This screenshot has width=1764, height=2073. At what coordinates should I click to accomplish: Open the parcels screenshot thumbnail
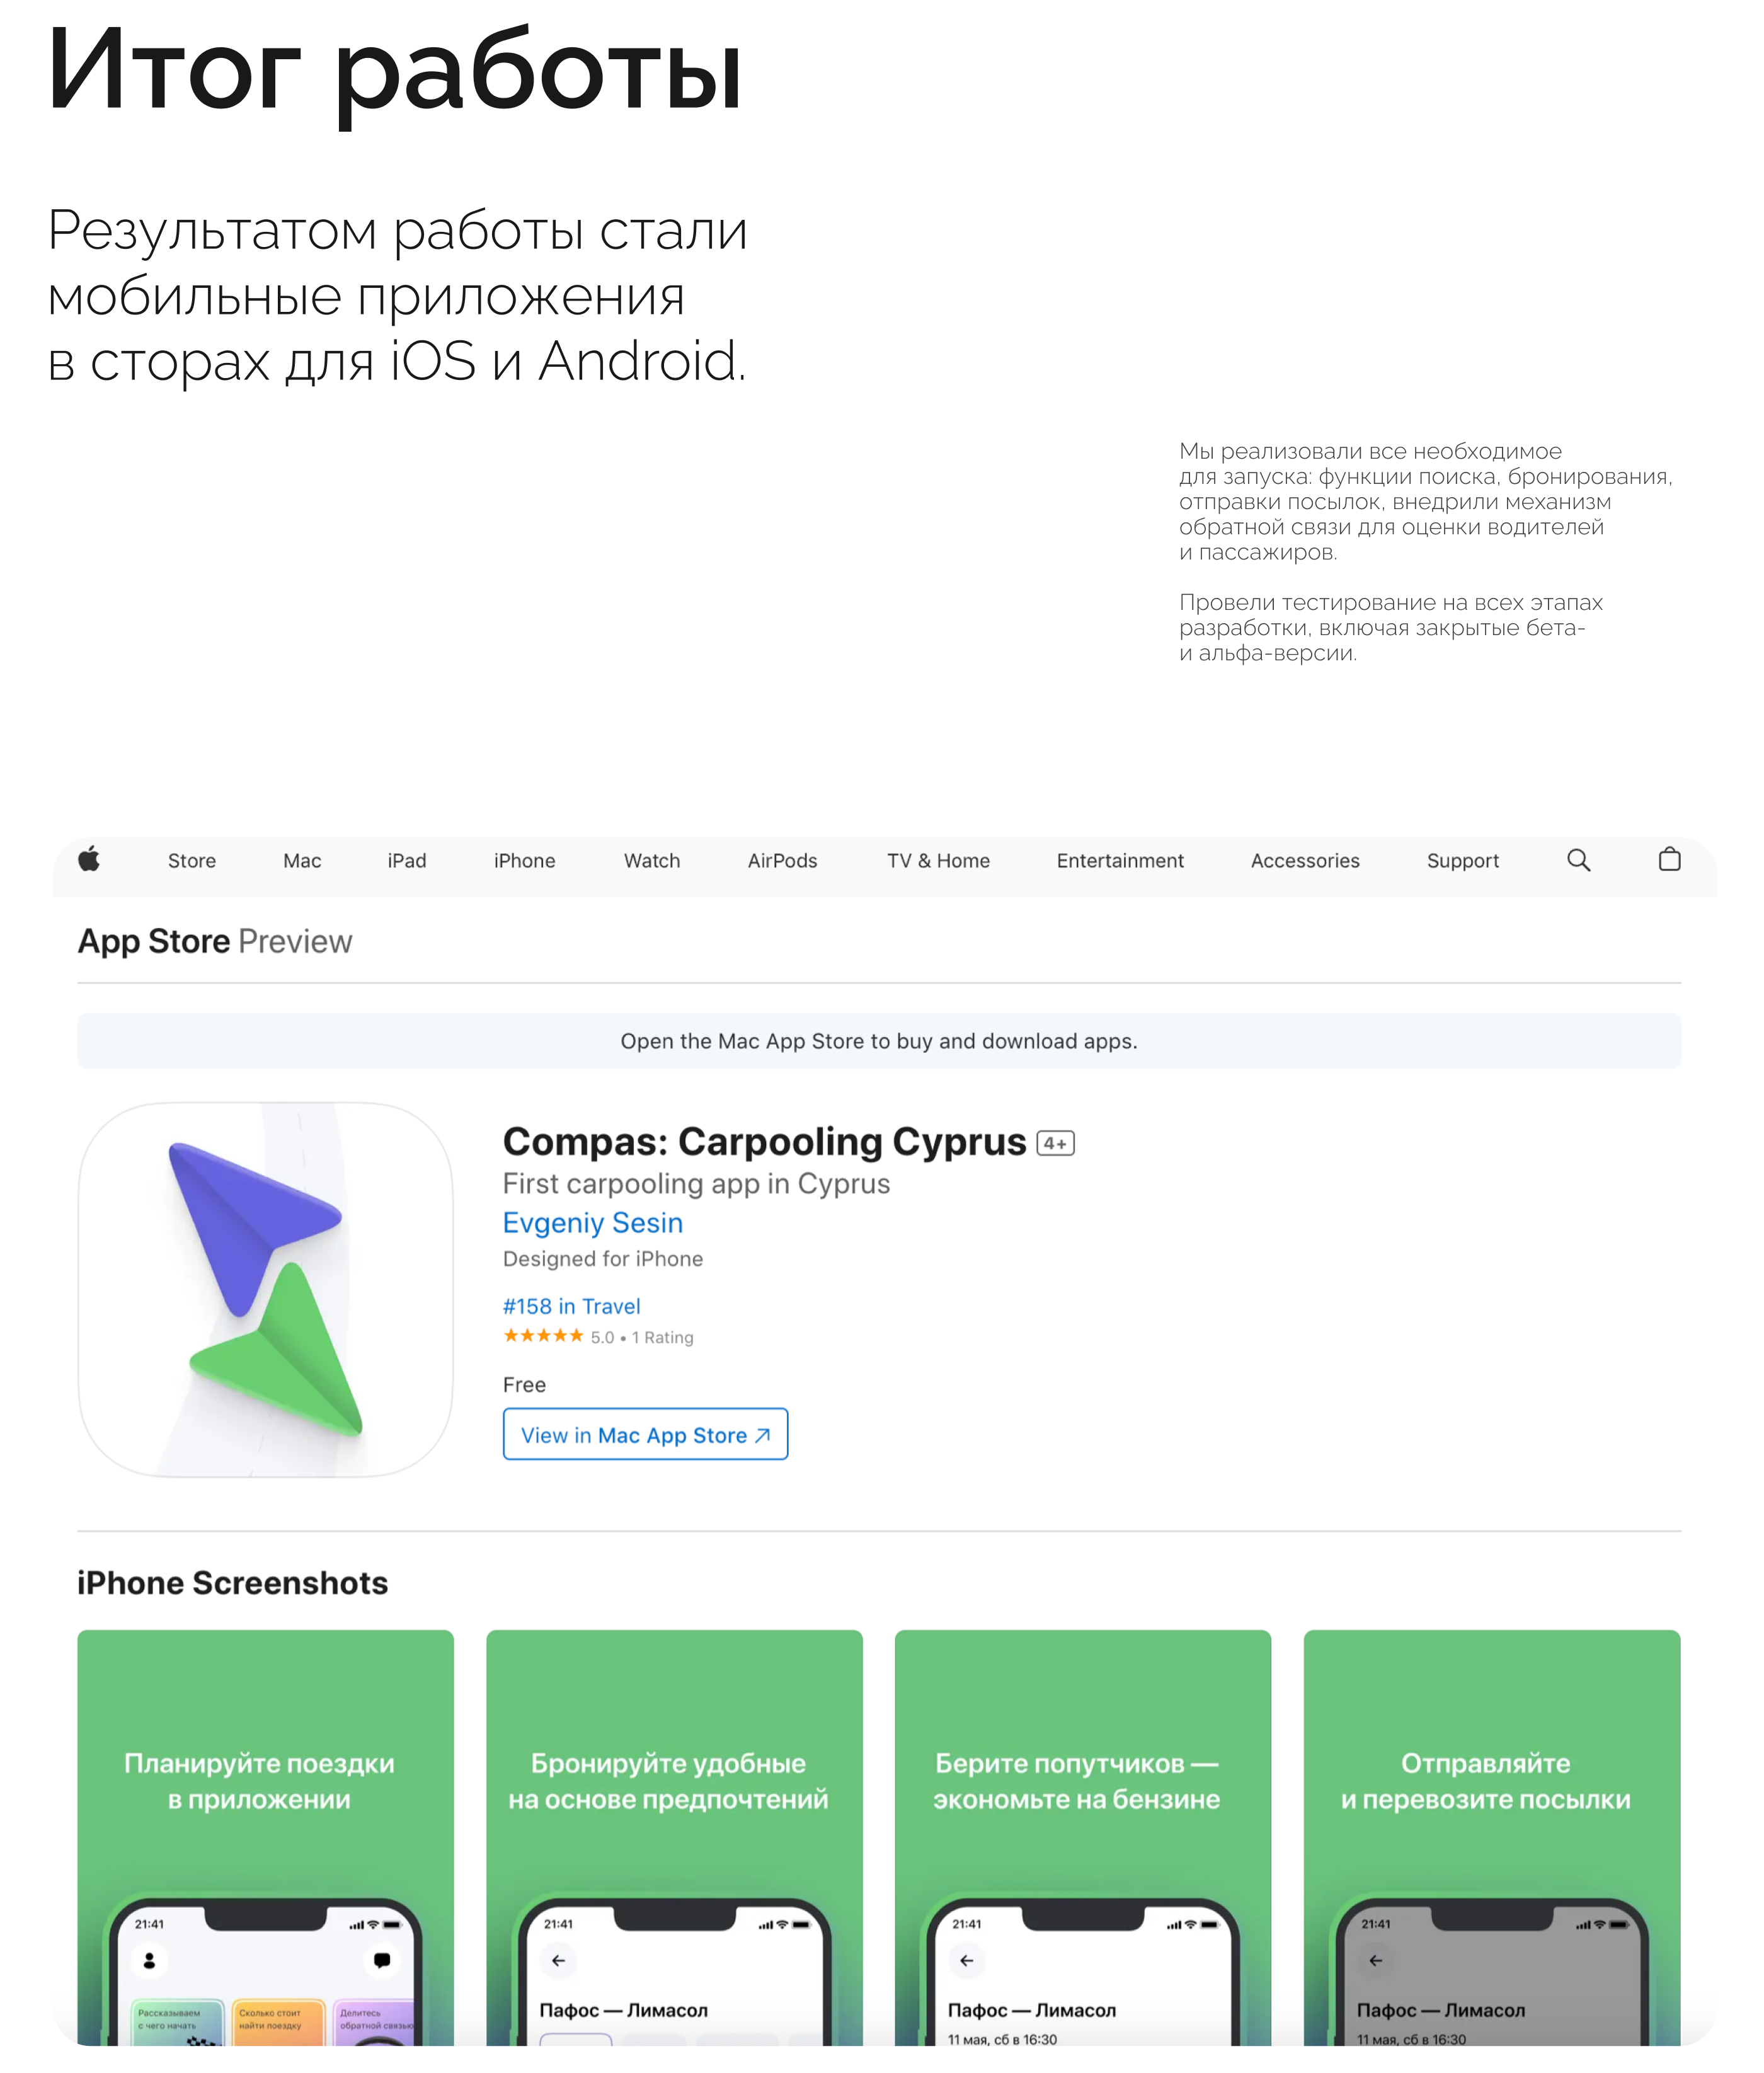[x=1491, y=1836]
